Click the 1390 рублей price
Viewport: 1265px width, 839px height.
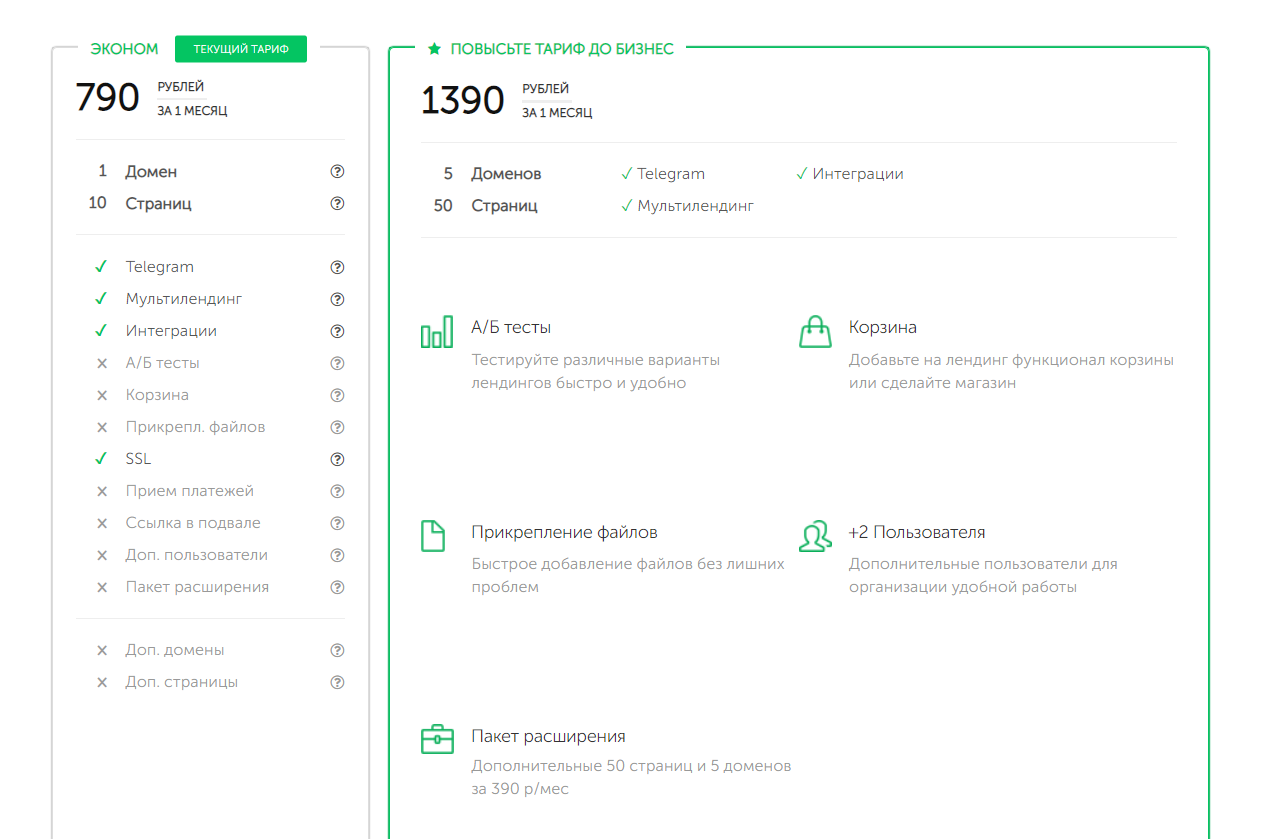tap(463, 101)
